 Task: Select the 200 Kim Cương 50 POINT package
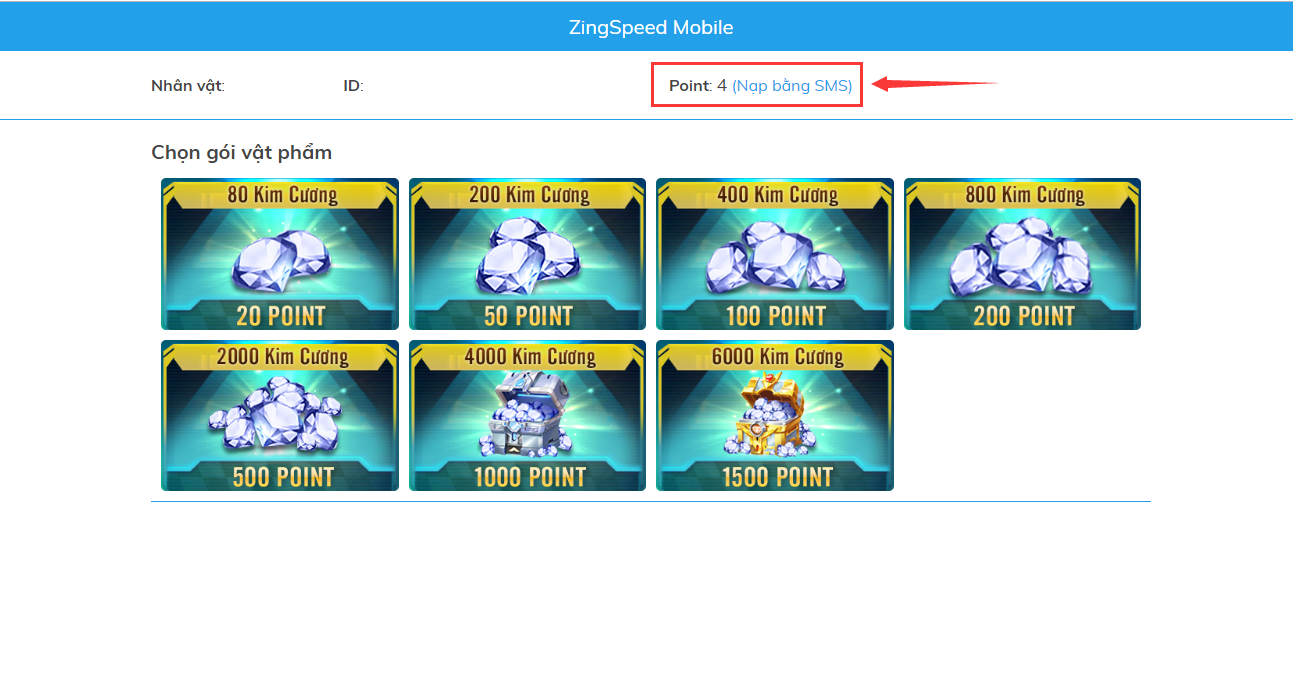[x=527, y=254]
